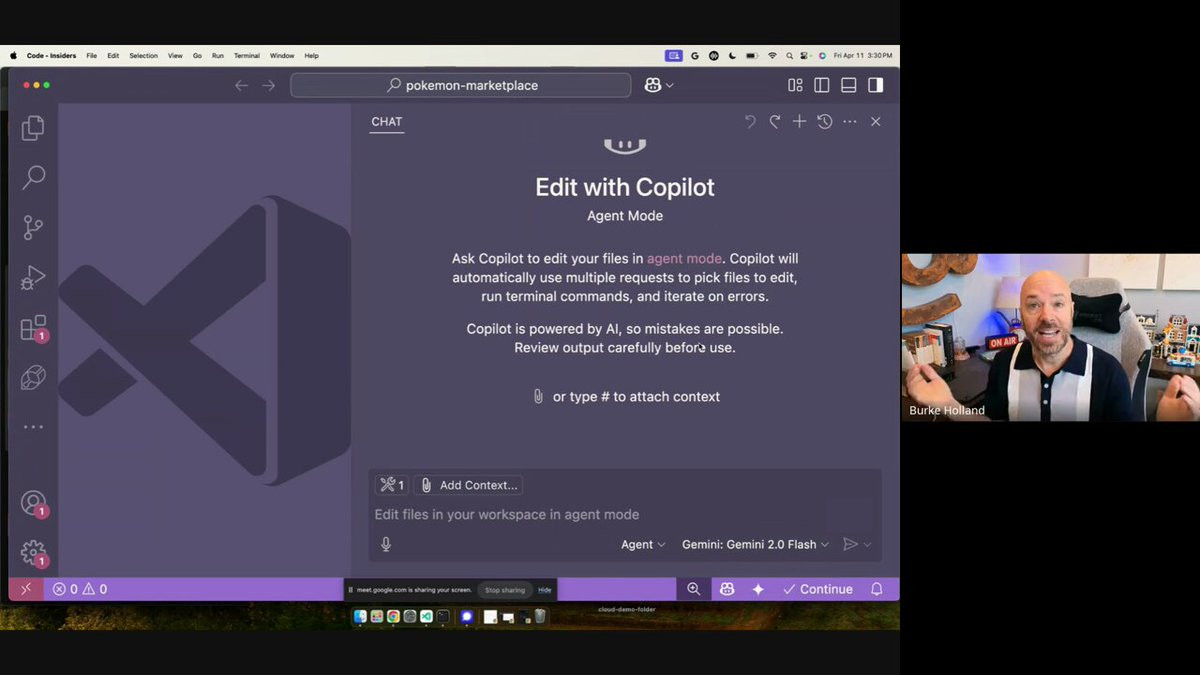This screenshot has width=1200, height=675.
Task: Open the Source Control view
Action: (x=33, y=227)
